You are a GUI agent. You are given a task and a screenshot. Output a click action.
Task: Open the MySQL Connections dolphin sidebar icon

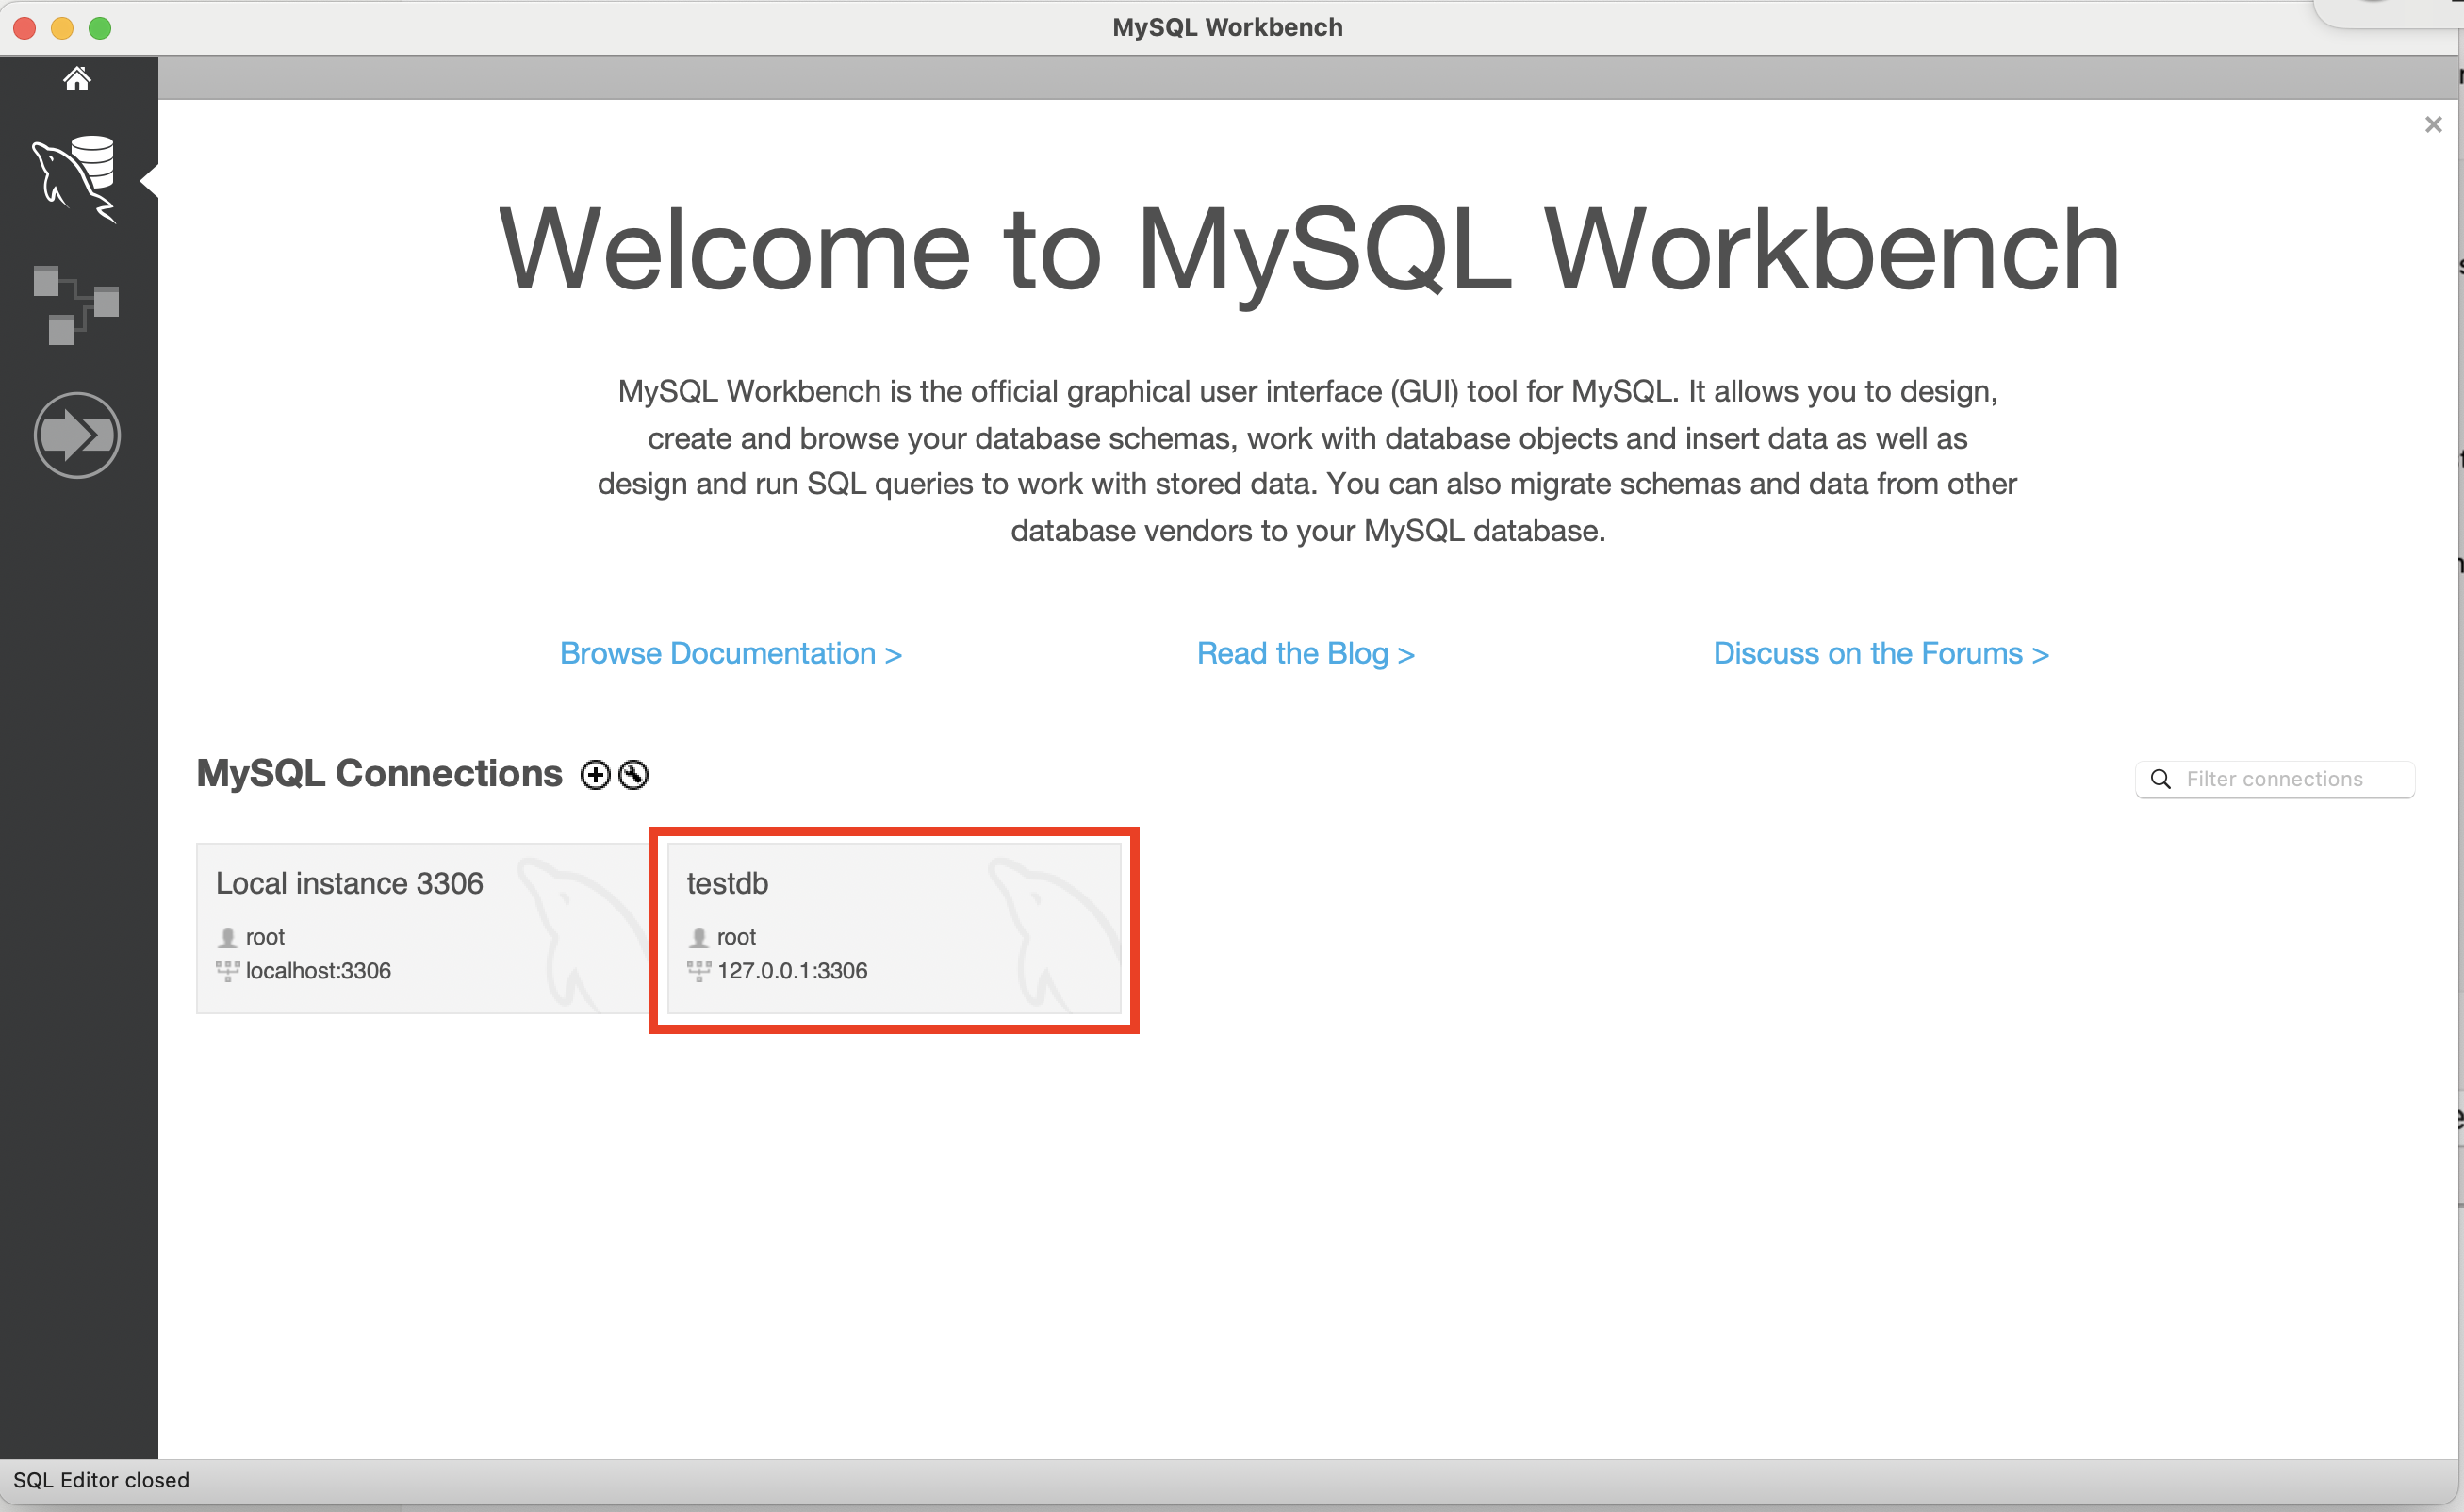pos(77,178)
